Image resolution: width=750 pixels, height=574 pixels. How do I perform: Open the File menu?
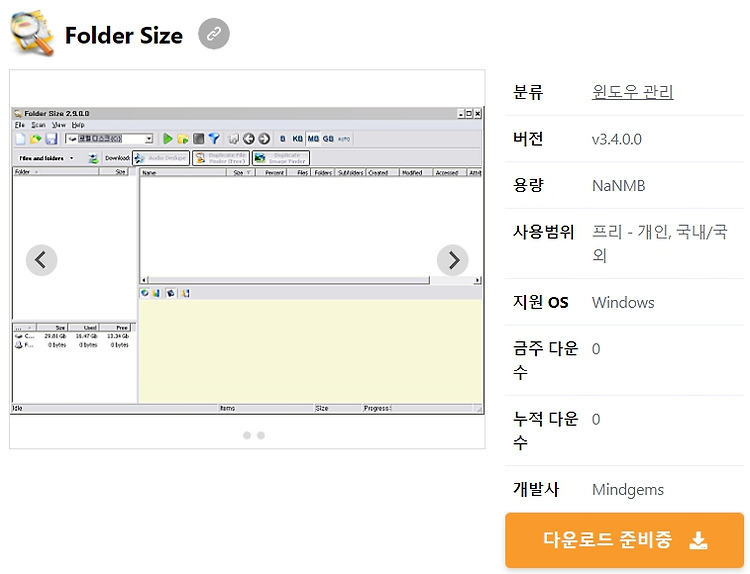(20, 125)
